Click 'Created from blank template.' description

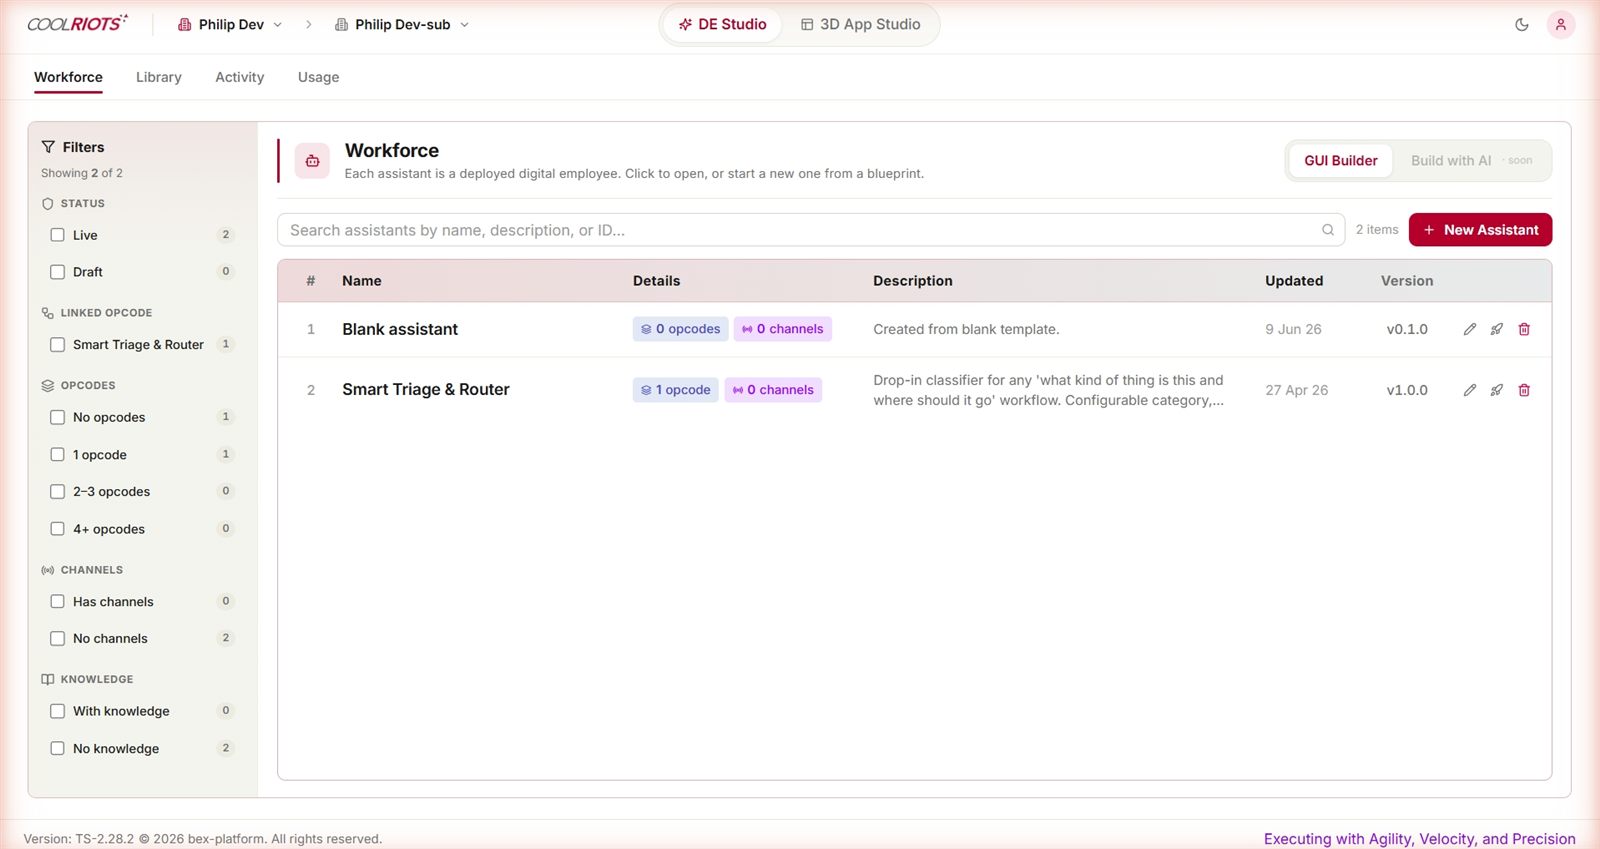point(966,329)
